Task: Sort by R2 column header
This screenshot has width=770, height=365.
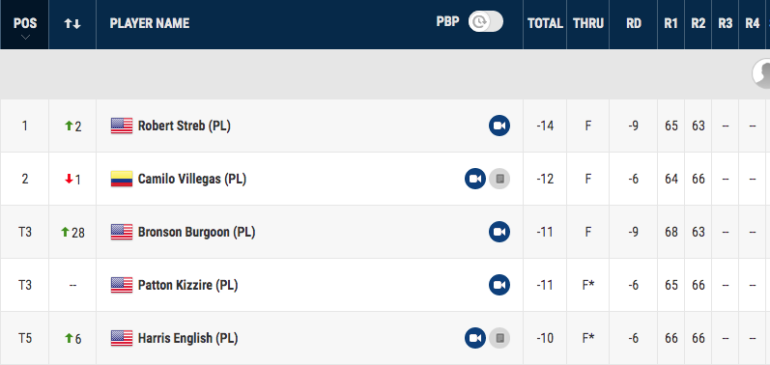Action: 698,23
